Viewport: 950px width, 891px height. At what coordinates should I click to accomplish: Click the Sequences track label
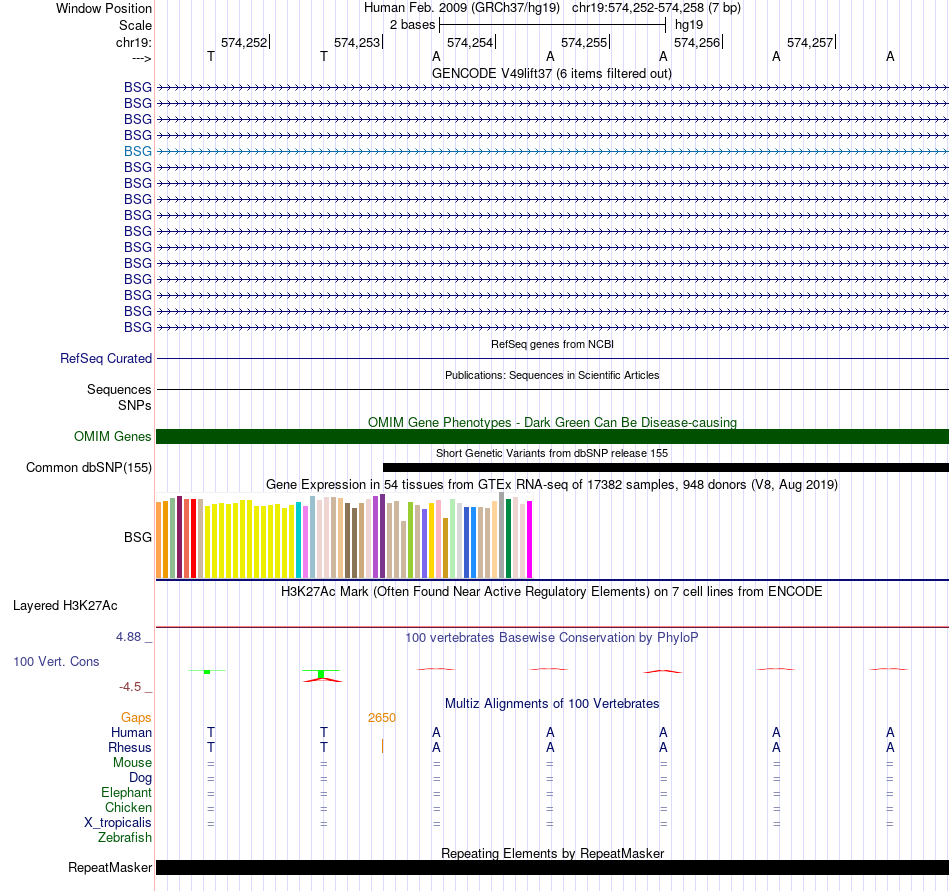click(119, 389)
